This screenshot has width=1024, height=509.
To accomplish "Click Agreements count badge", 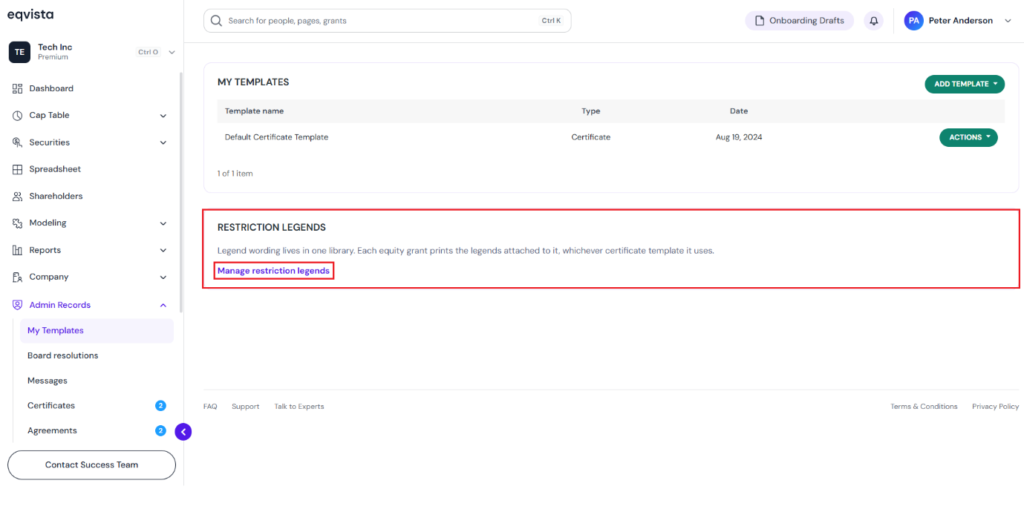I will click(x=161, y=431).
